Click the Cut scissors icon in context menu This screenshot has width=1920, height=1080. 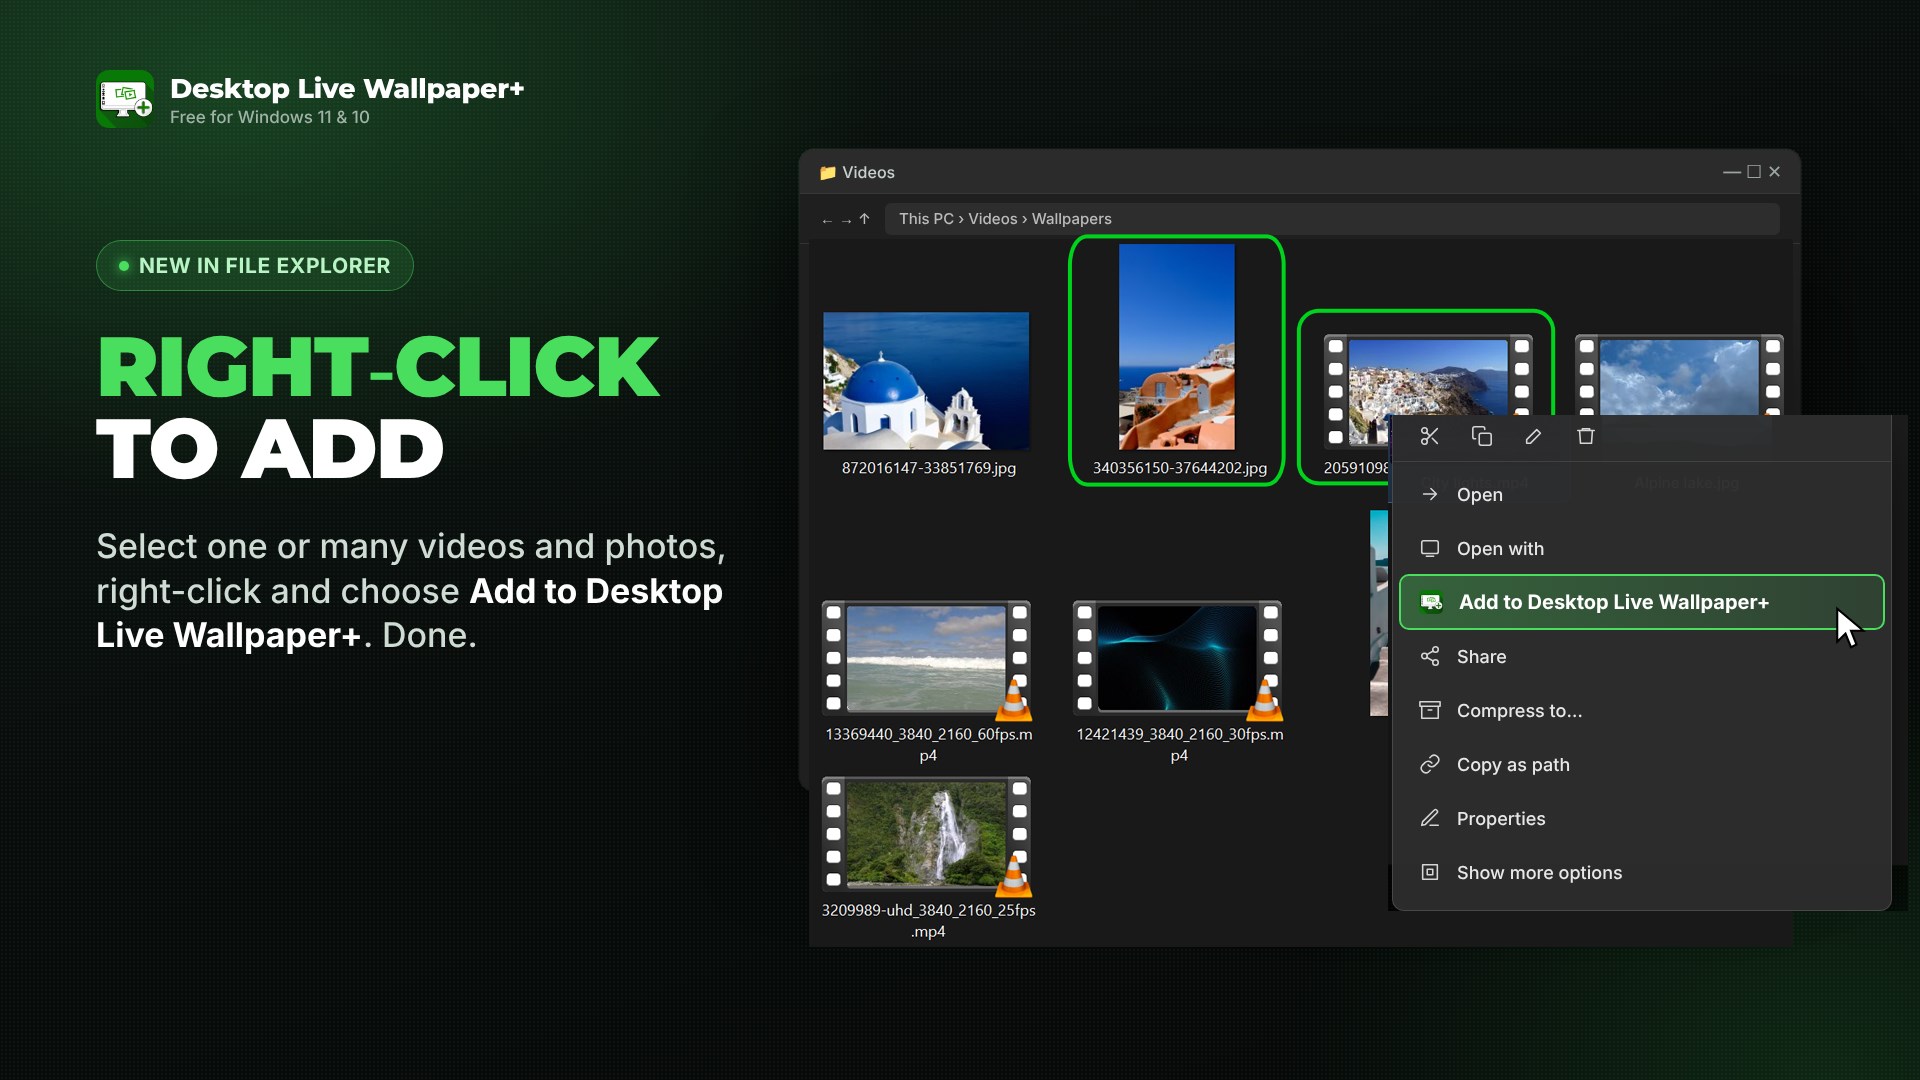coord(1429,436)
